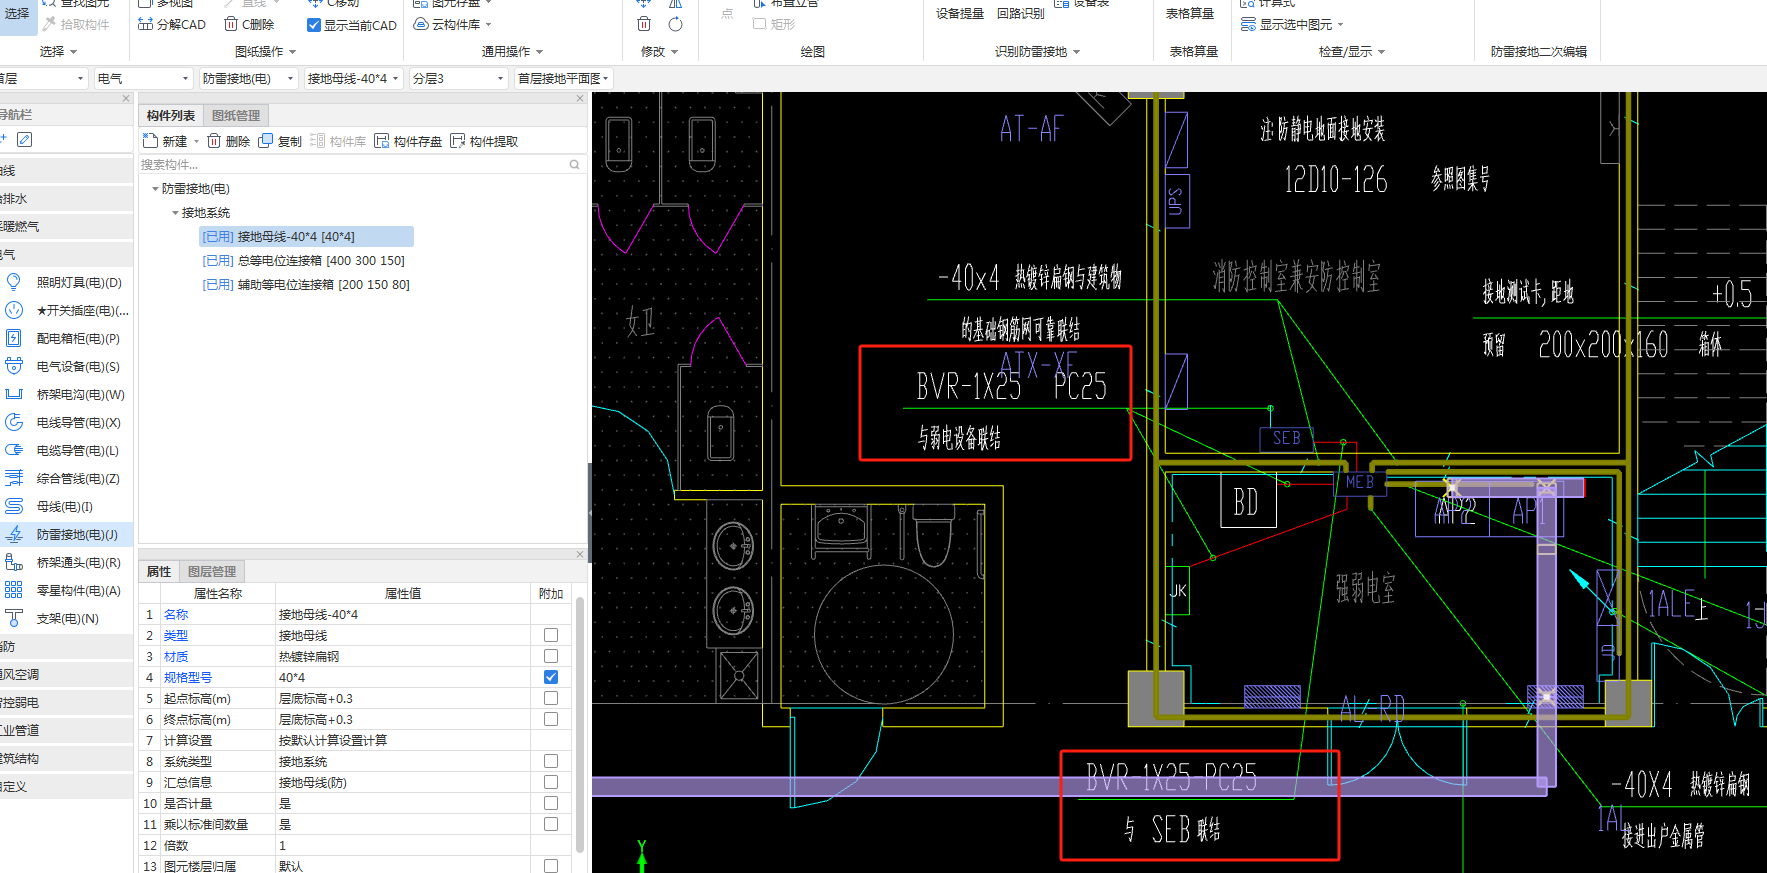Open the 防雷接地(电) type dropdown

click(x=248, y=78)
